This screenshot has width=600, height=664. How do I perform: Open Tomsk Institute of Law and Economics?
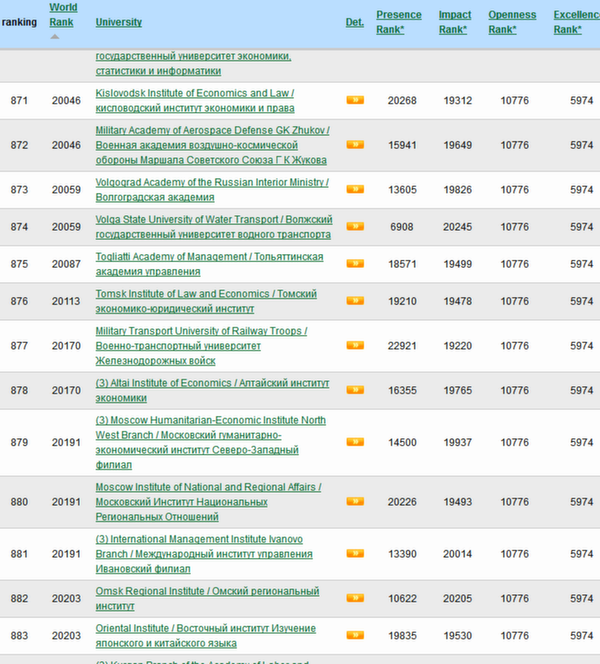[206, 301]
